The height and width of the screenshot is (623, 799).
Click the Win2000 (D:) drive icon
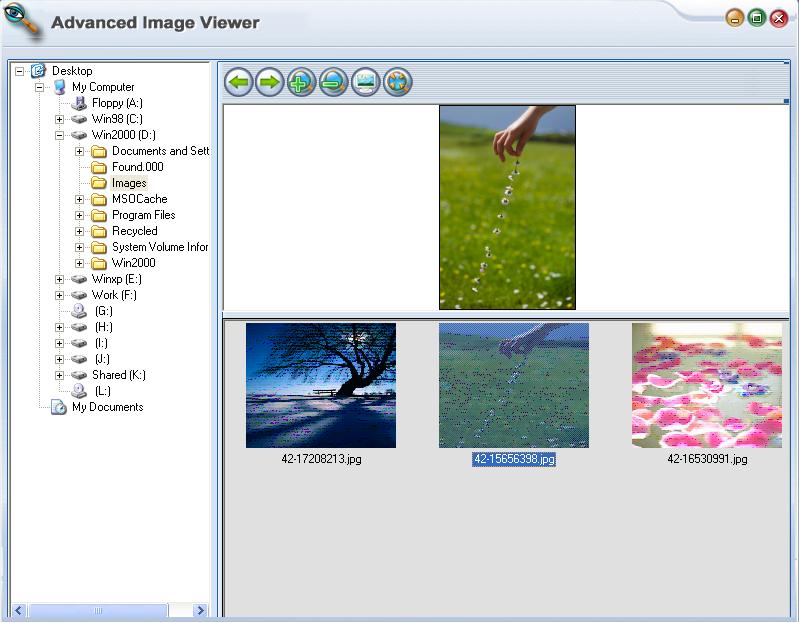79,135
